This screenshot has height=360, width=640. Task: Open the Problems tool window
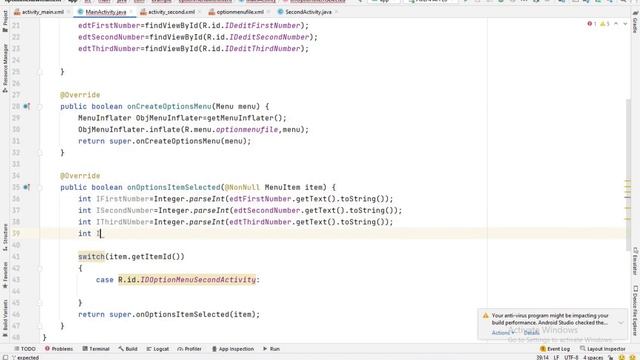tap(59, 349)
